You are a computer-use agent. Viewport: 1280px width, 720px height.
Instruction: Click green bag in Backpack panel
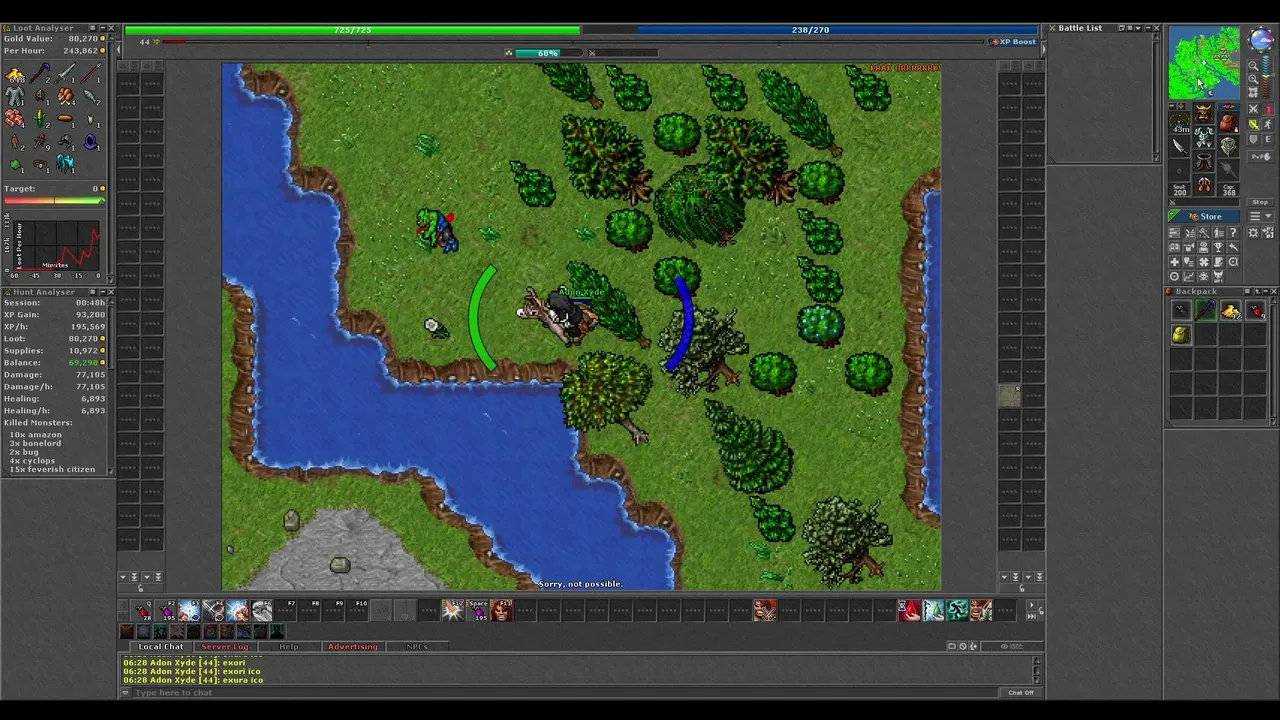click(x=1181, y=335)
